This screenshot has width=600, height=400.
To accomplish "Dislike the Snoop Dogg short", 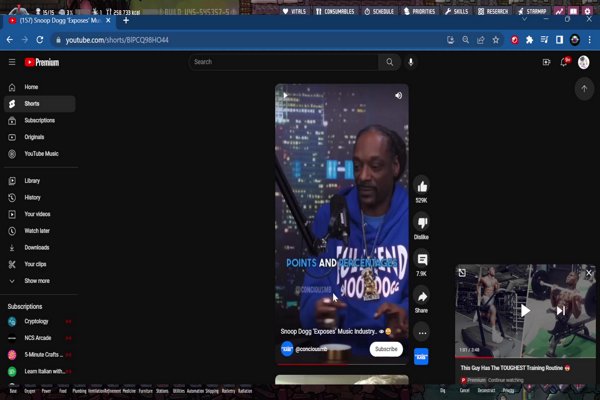I will [x=422, y=223].
